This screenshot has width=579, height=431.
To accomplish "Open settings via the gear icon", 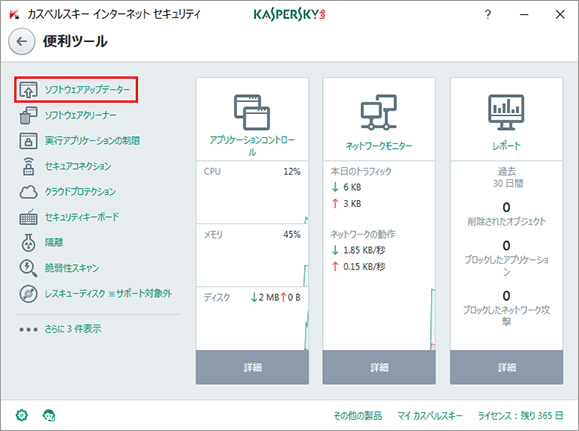I will coord(22,415).
